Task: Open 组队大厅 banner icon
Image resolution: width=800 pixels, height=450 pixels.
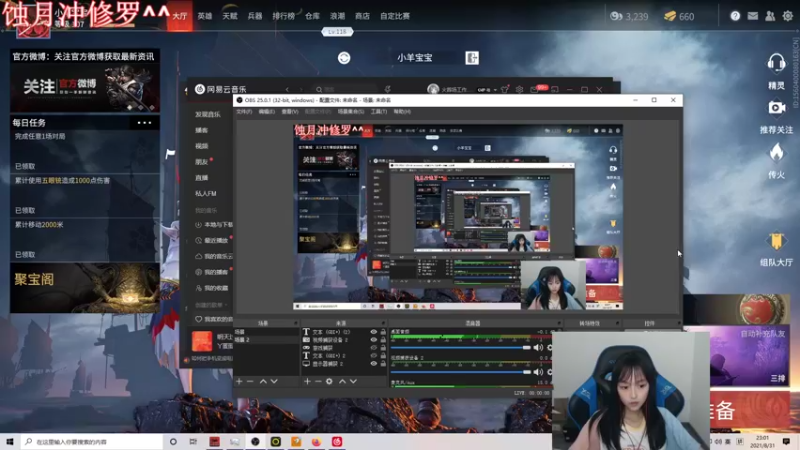Action: click(776, 241)
